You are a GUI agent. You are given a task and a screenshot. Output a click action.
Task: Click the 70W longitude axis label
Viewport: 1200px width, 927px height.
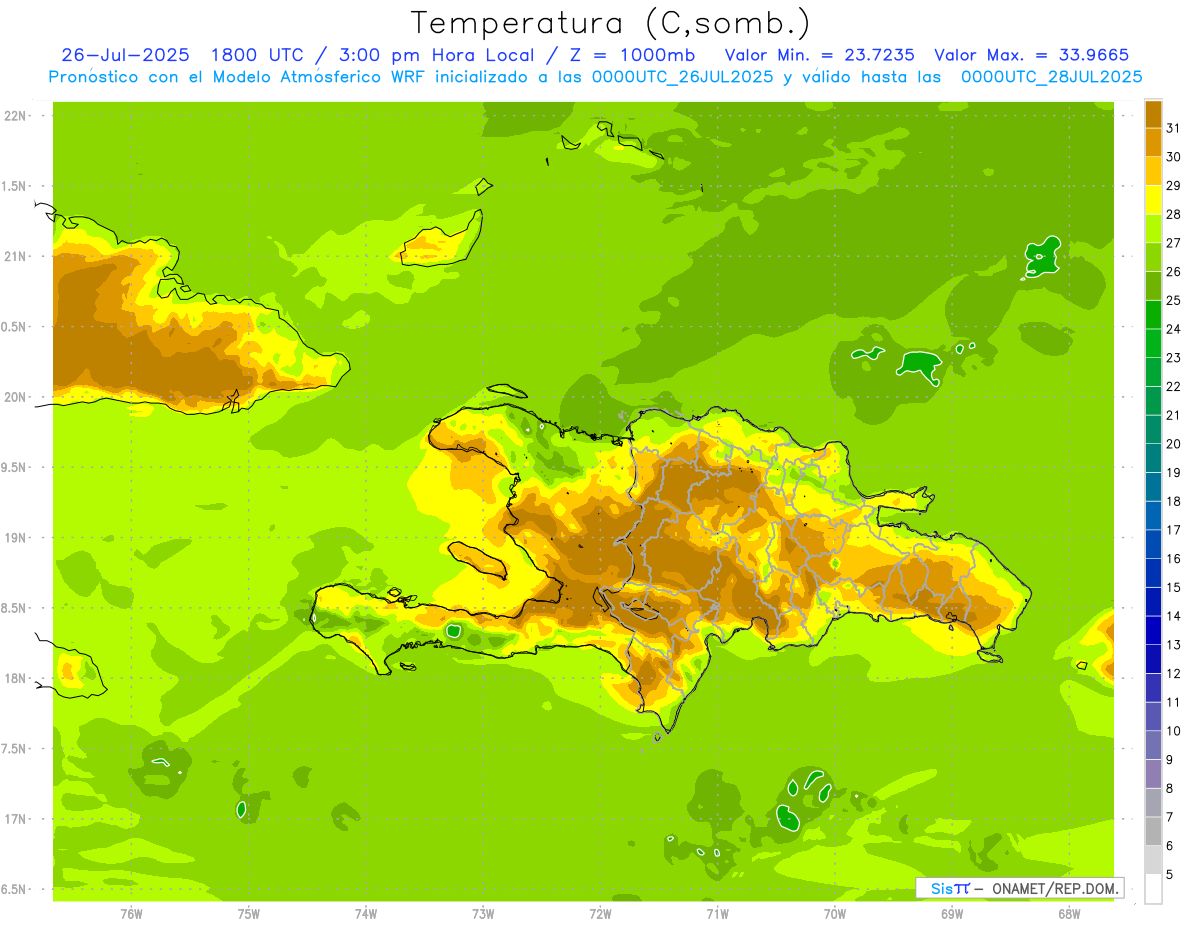click(835, 914)
